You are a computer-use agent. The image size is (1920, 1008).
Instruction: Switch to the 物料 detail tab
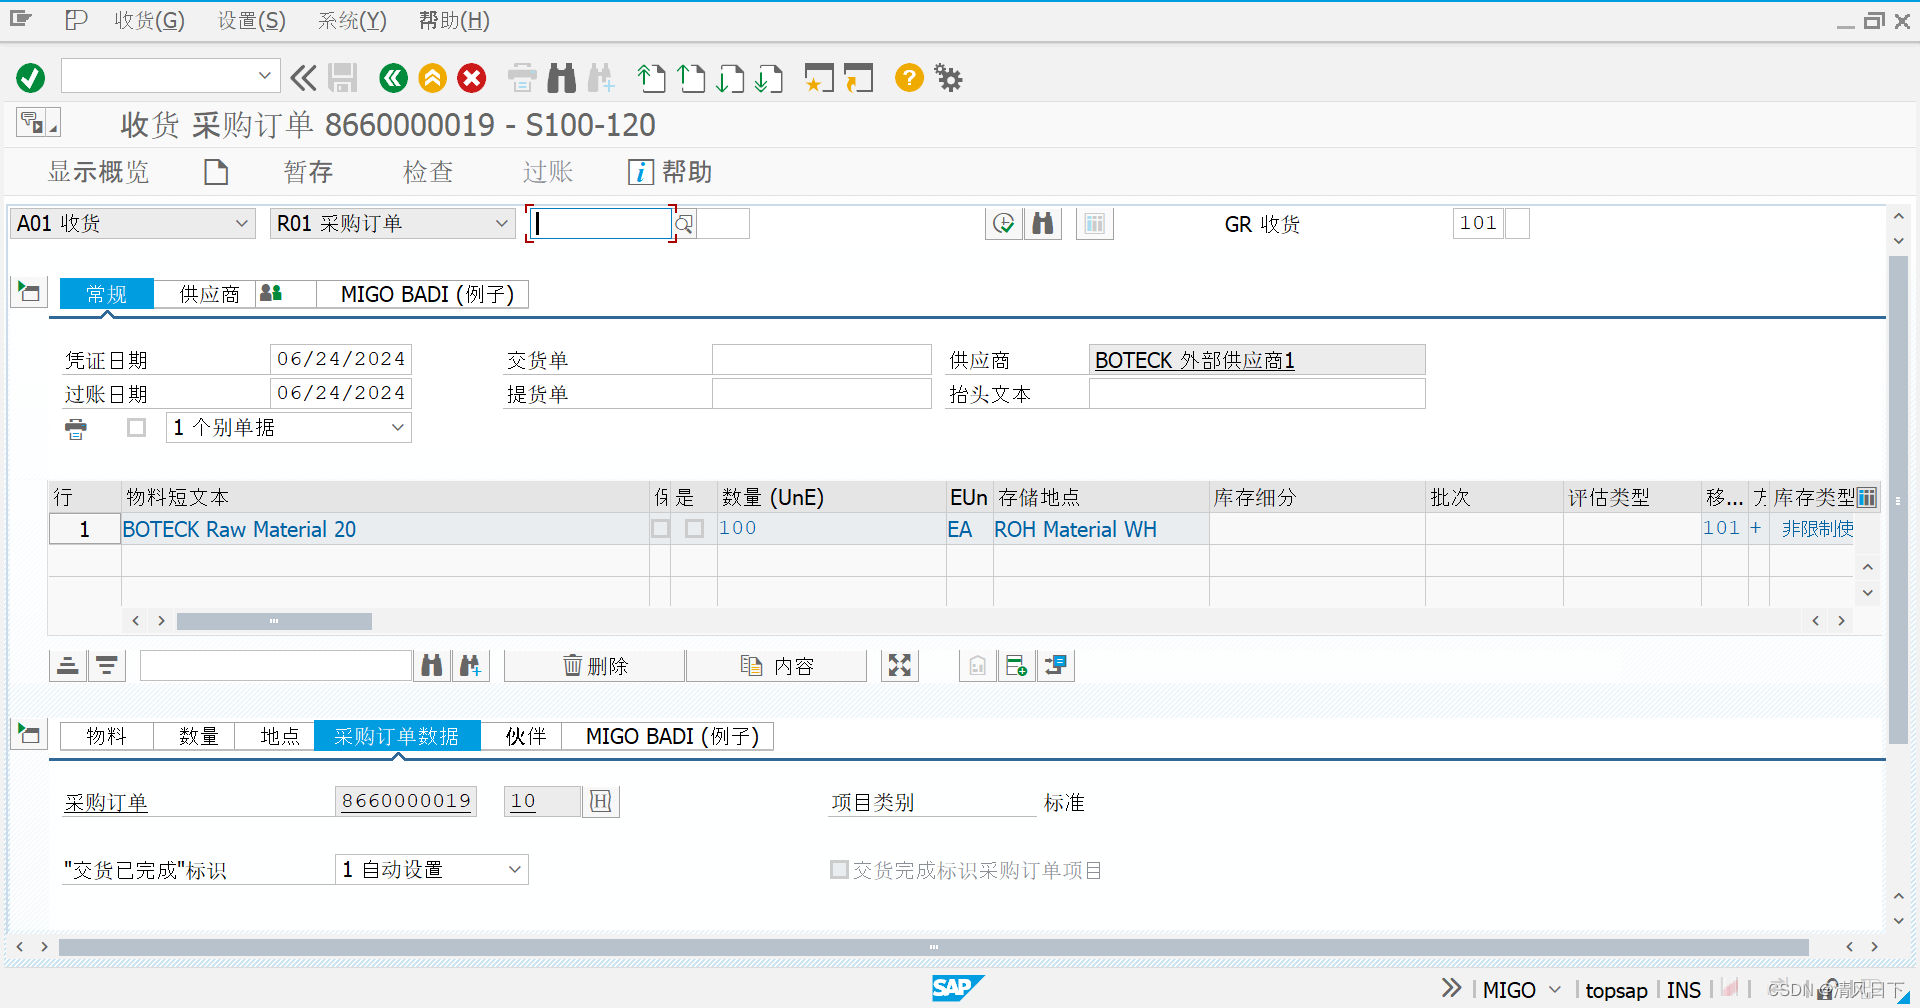point(106,736)
